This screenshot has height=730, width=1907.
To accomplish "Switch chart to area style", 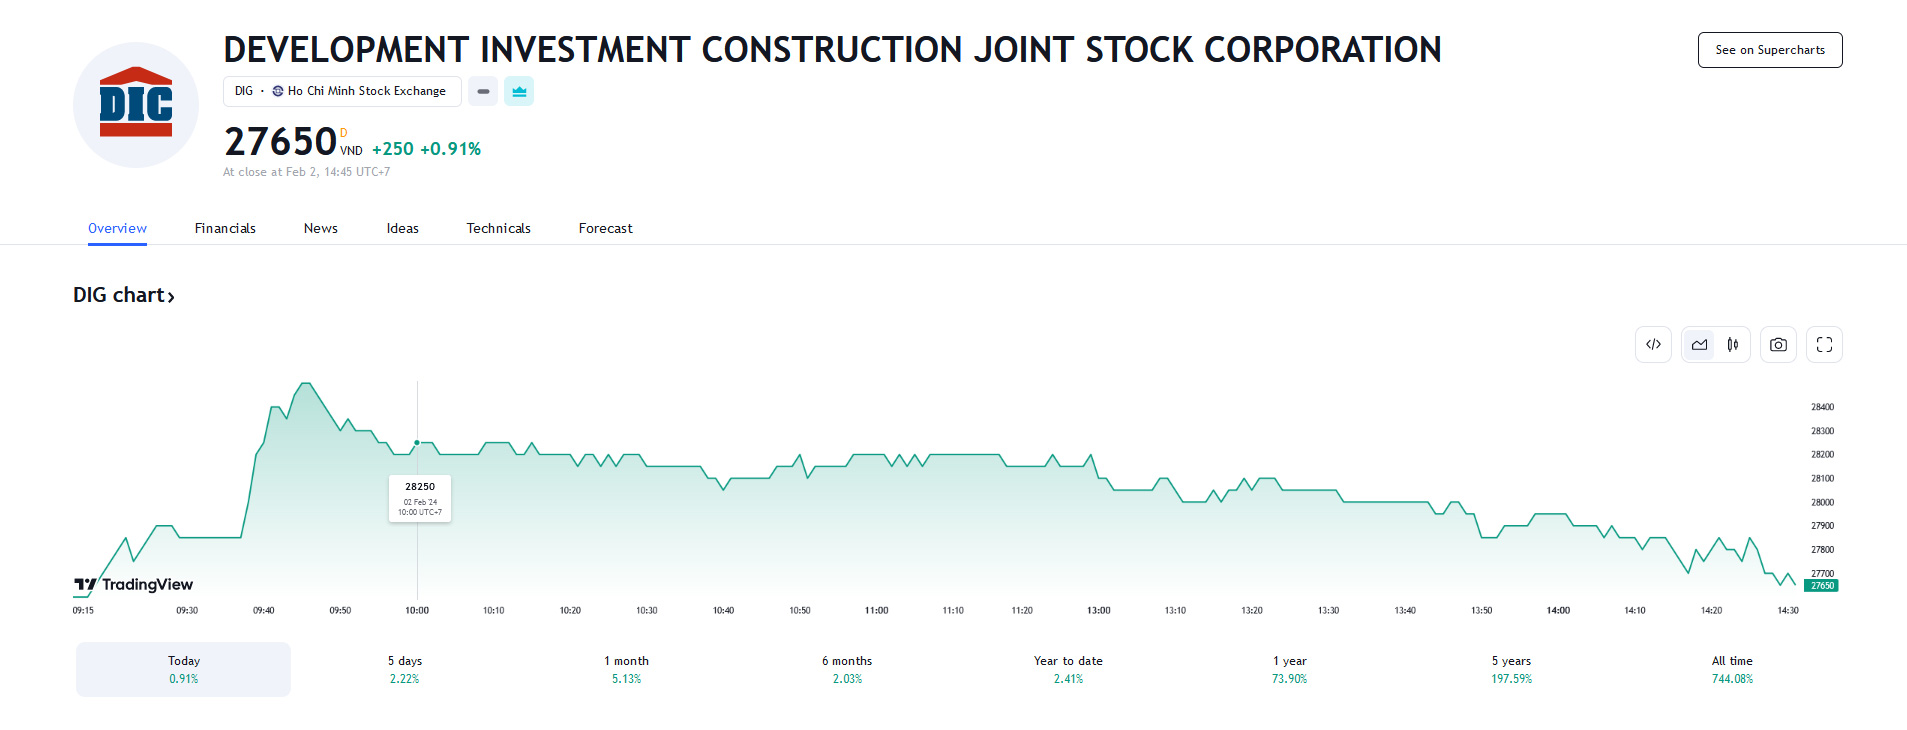I will point(1699,345).
